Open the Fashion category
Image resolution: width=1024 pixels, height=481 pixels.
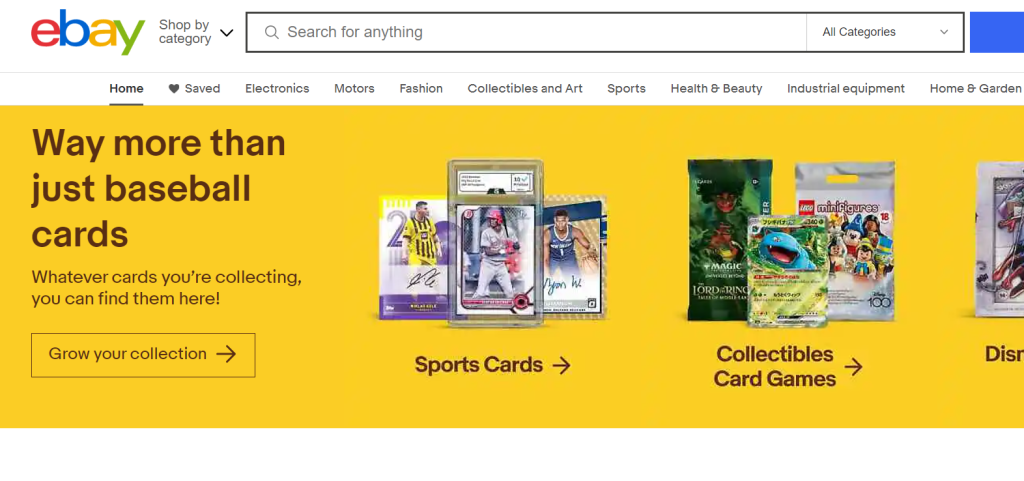pyautogui.click(x=421, y=89)
